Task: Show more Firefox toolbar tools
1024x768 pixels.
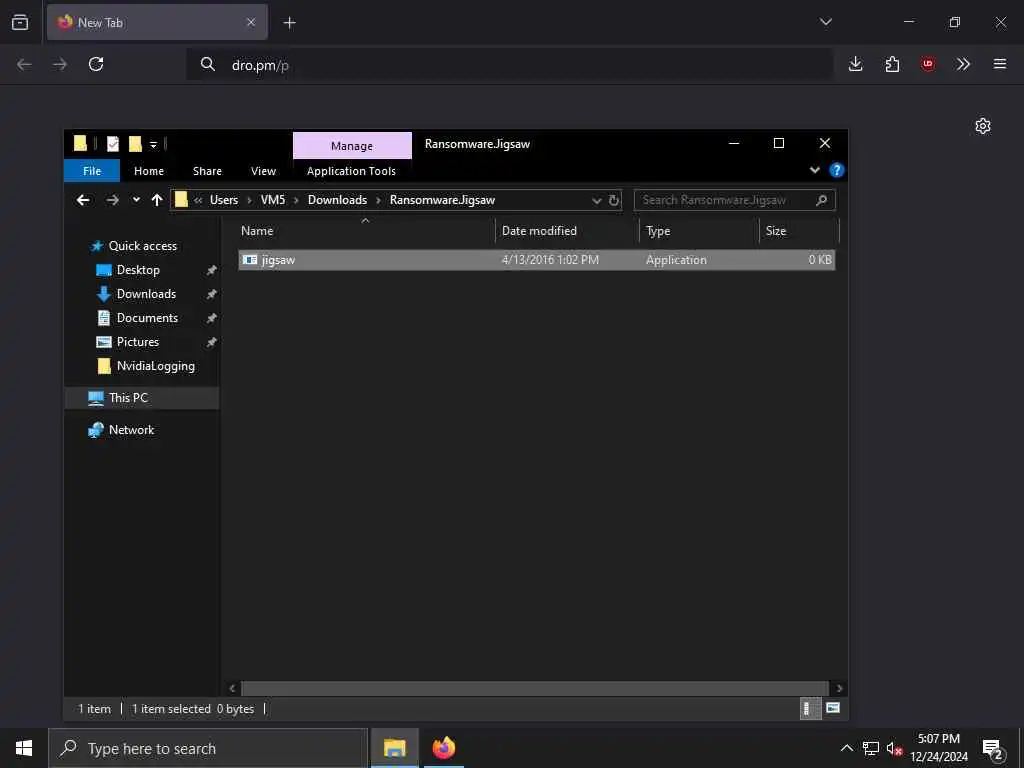Action: [963, 64]
